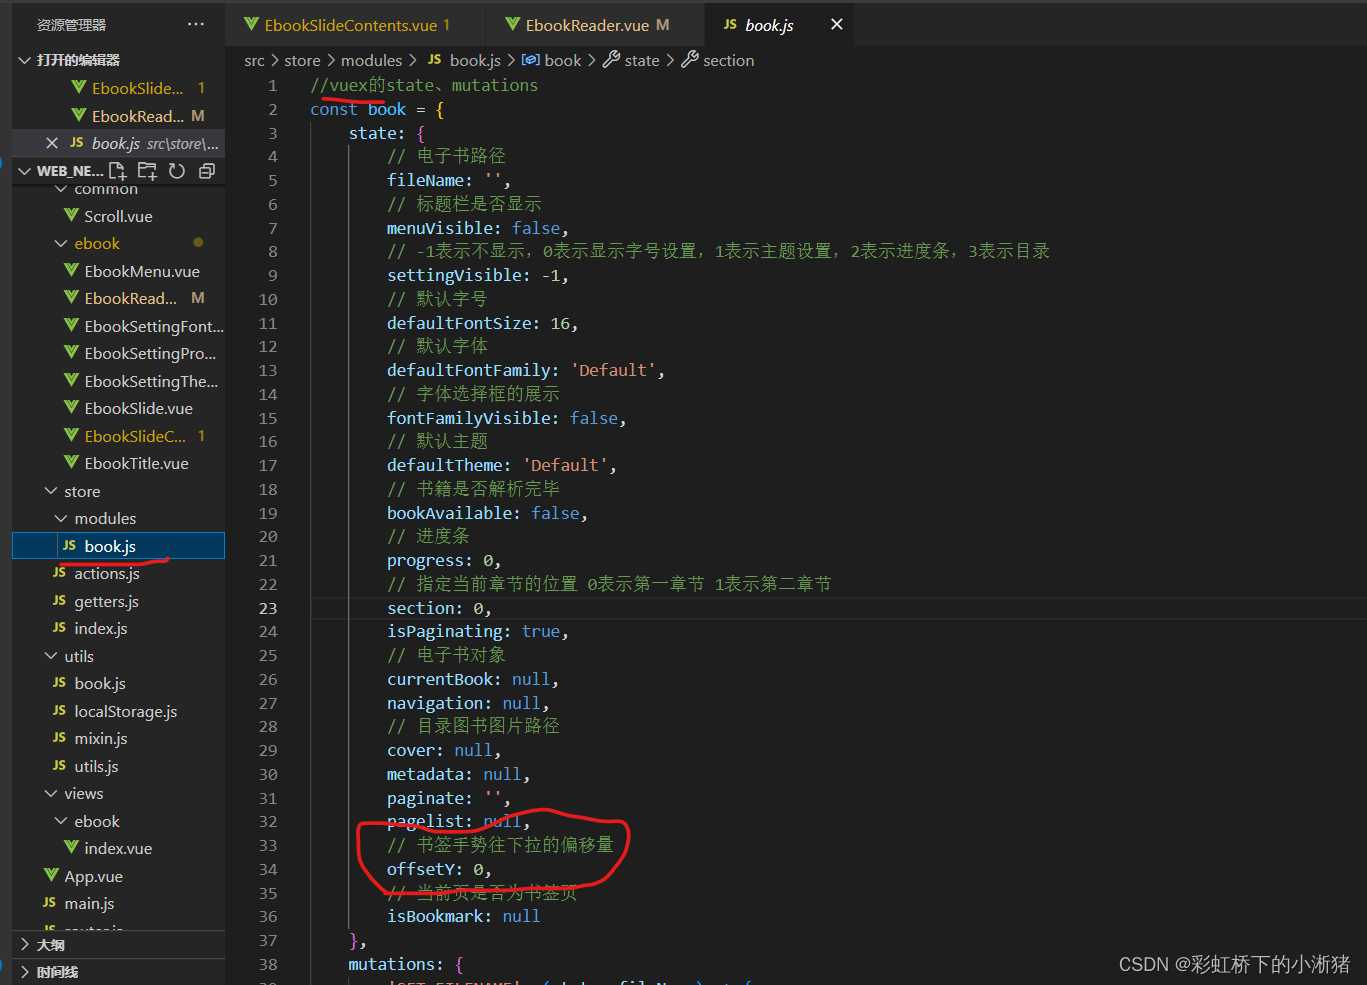Click the Vue icon beside EbookTitle.vue

point(71,462)
